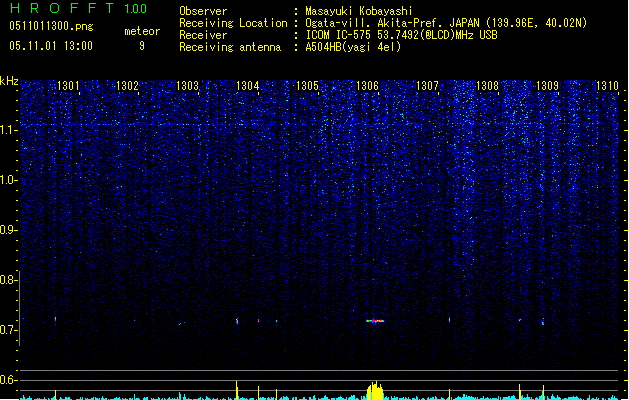Click the 0.8 kHz axis label
The width and height of the screenshot is (629, 400).
(8, 280)
